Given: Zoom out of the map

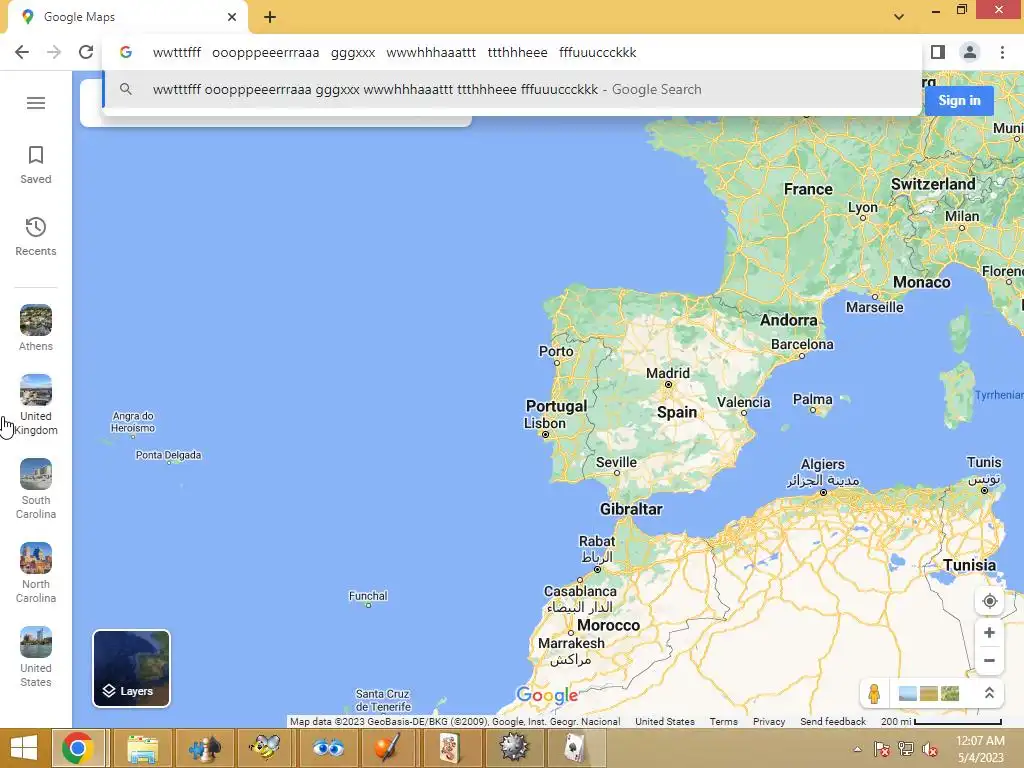Looking at the screenshot, I should [x=989, y=660].
